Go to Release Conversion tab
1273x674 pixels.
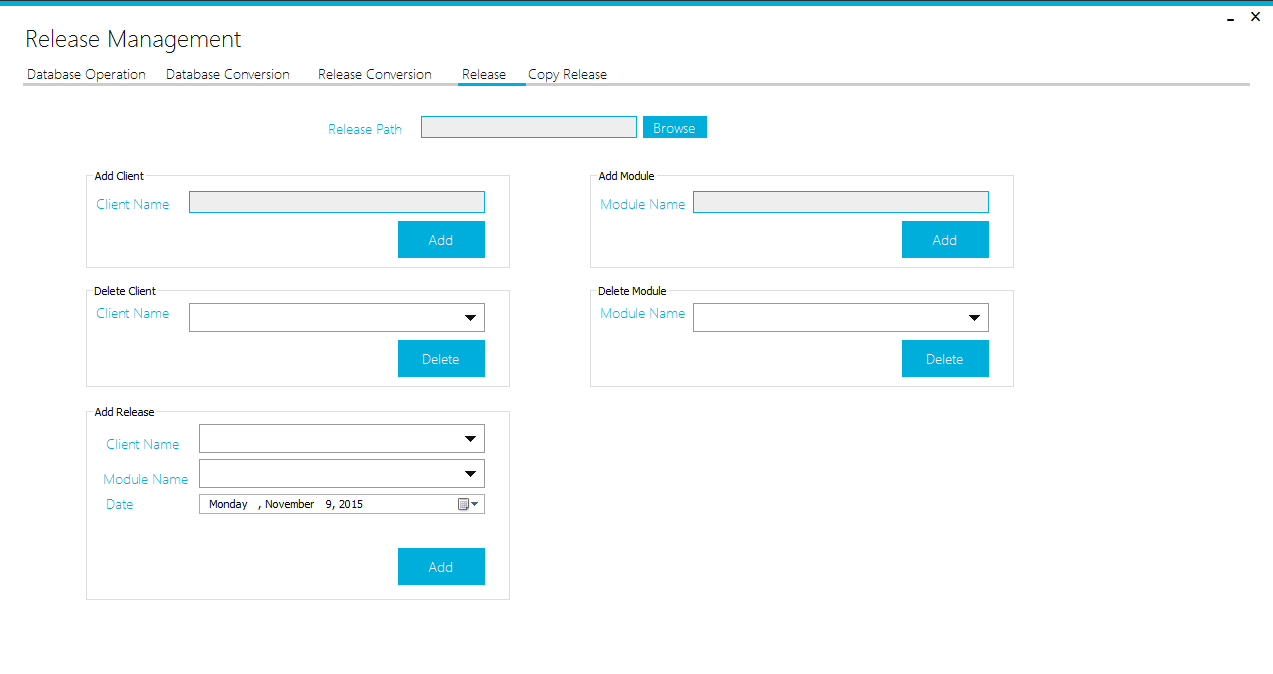tap(375, 75)
